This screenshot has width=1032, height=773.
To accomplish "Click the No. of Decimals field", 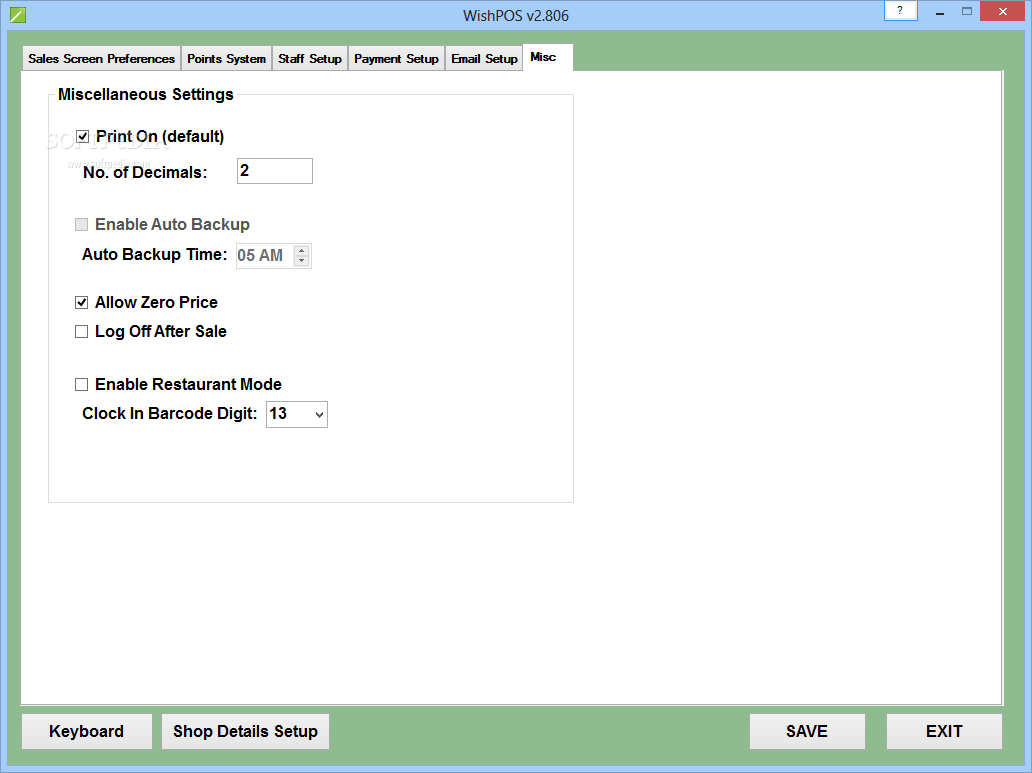I will coord(274,171).
